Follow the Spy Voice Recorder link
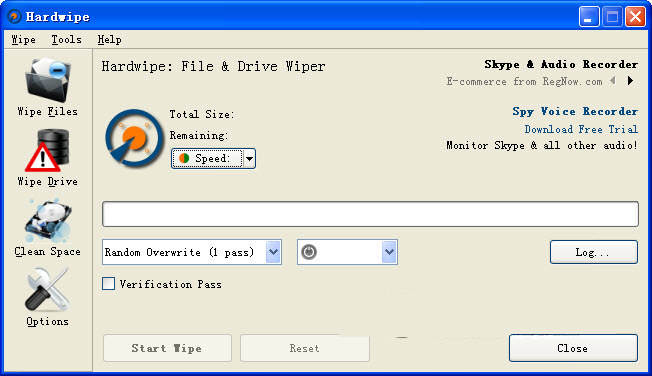 575,111
